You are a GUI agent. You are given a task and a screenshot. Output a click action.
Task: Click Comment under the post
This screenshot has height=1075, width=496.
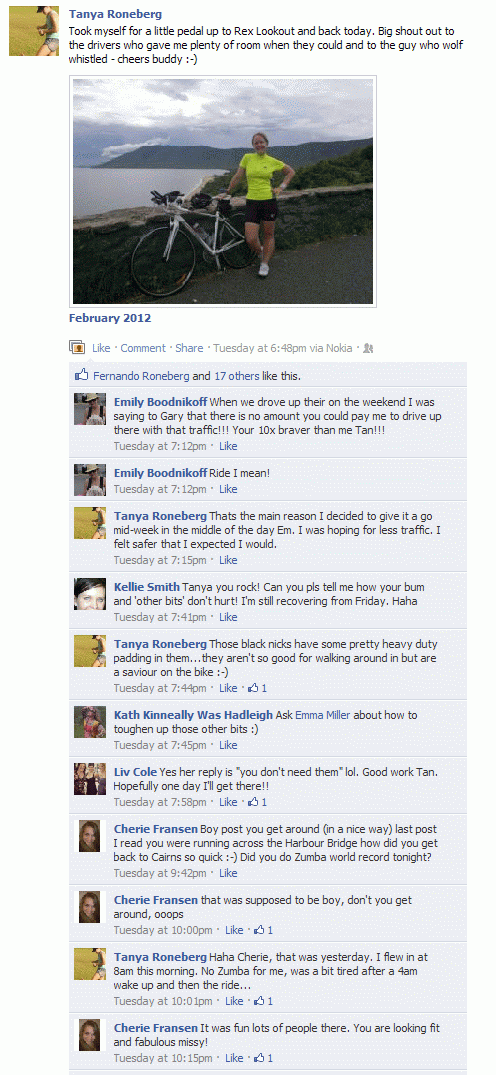[x=143, y=348]
